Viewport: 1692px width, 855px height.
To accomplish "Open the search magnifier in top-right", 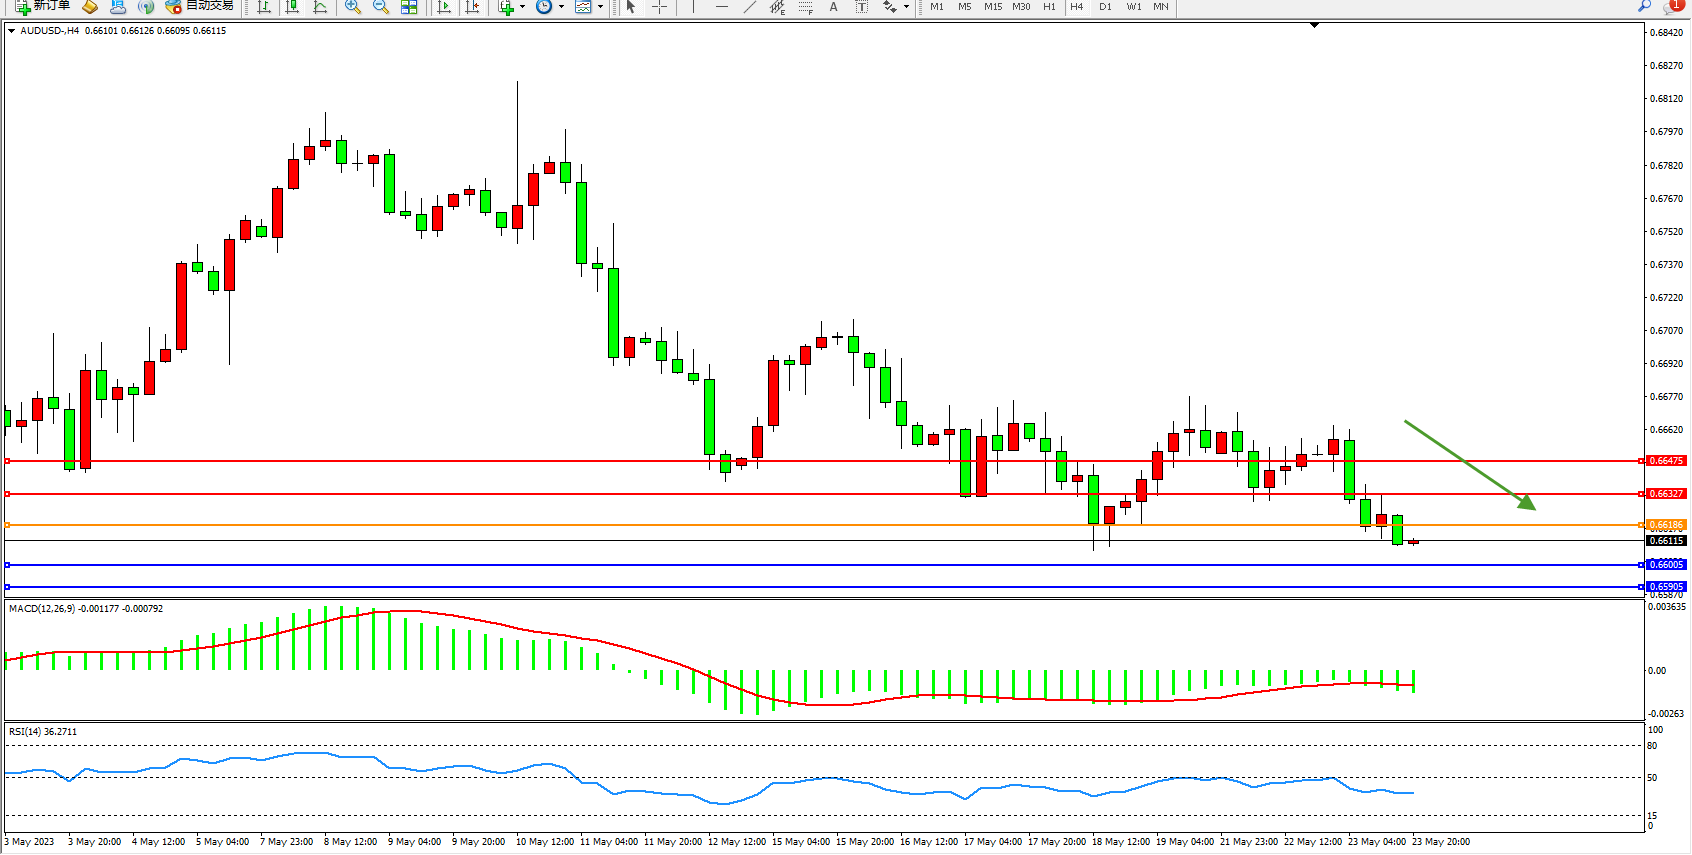I will tap(1644, 7).
